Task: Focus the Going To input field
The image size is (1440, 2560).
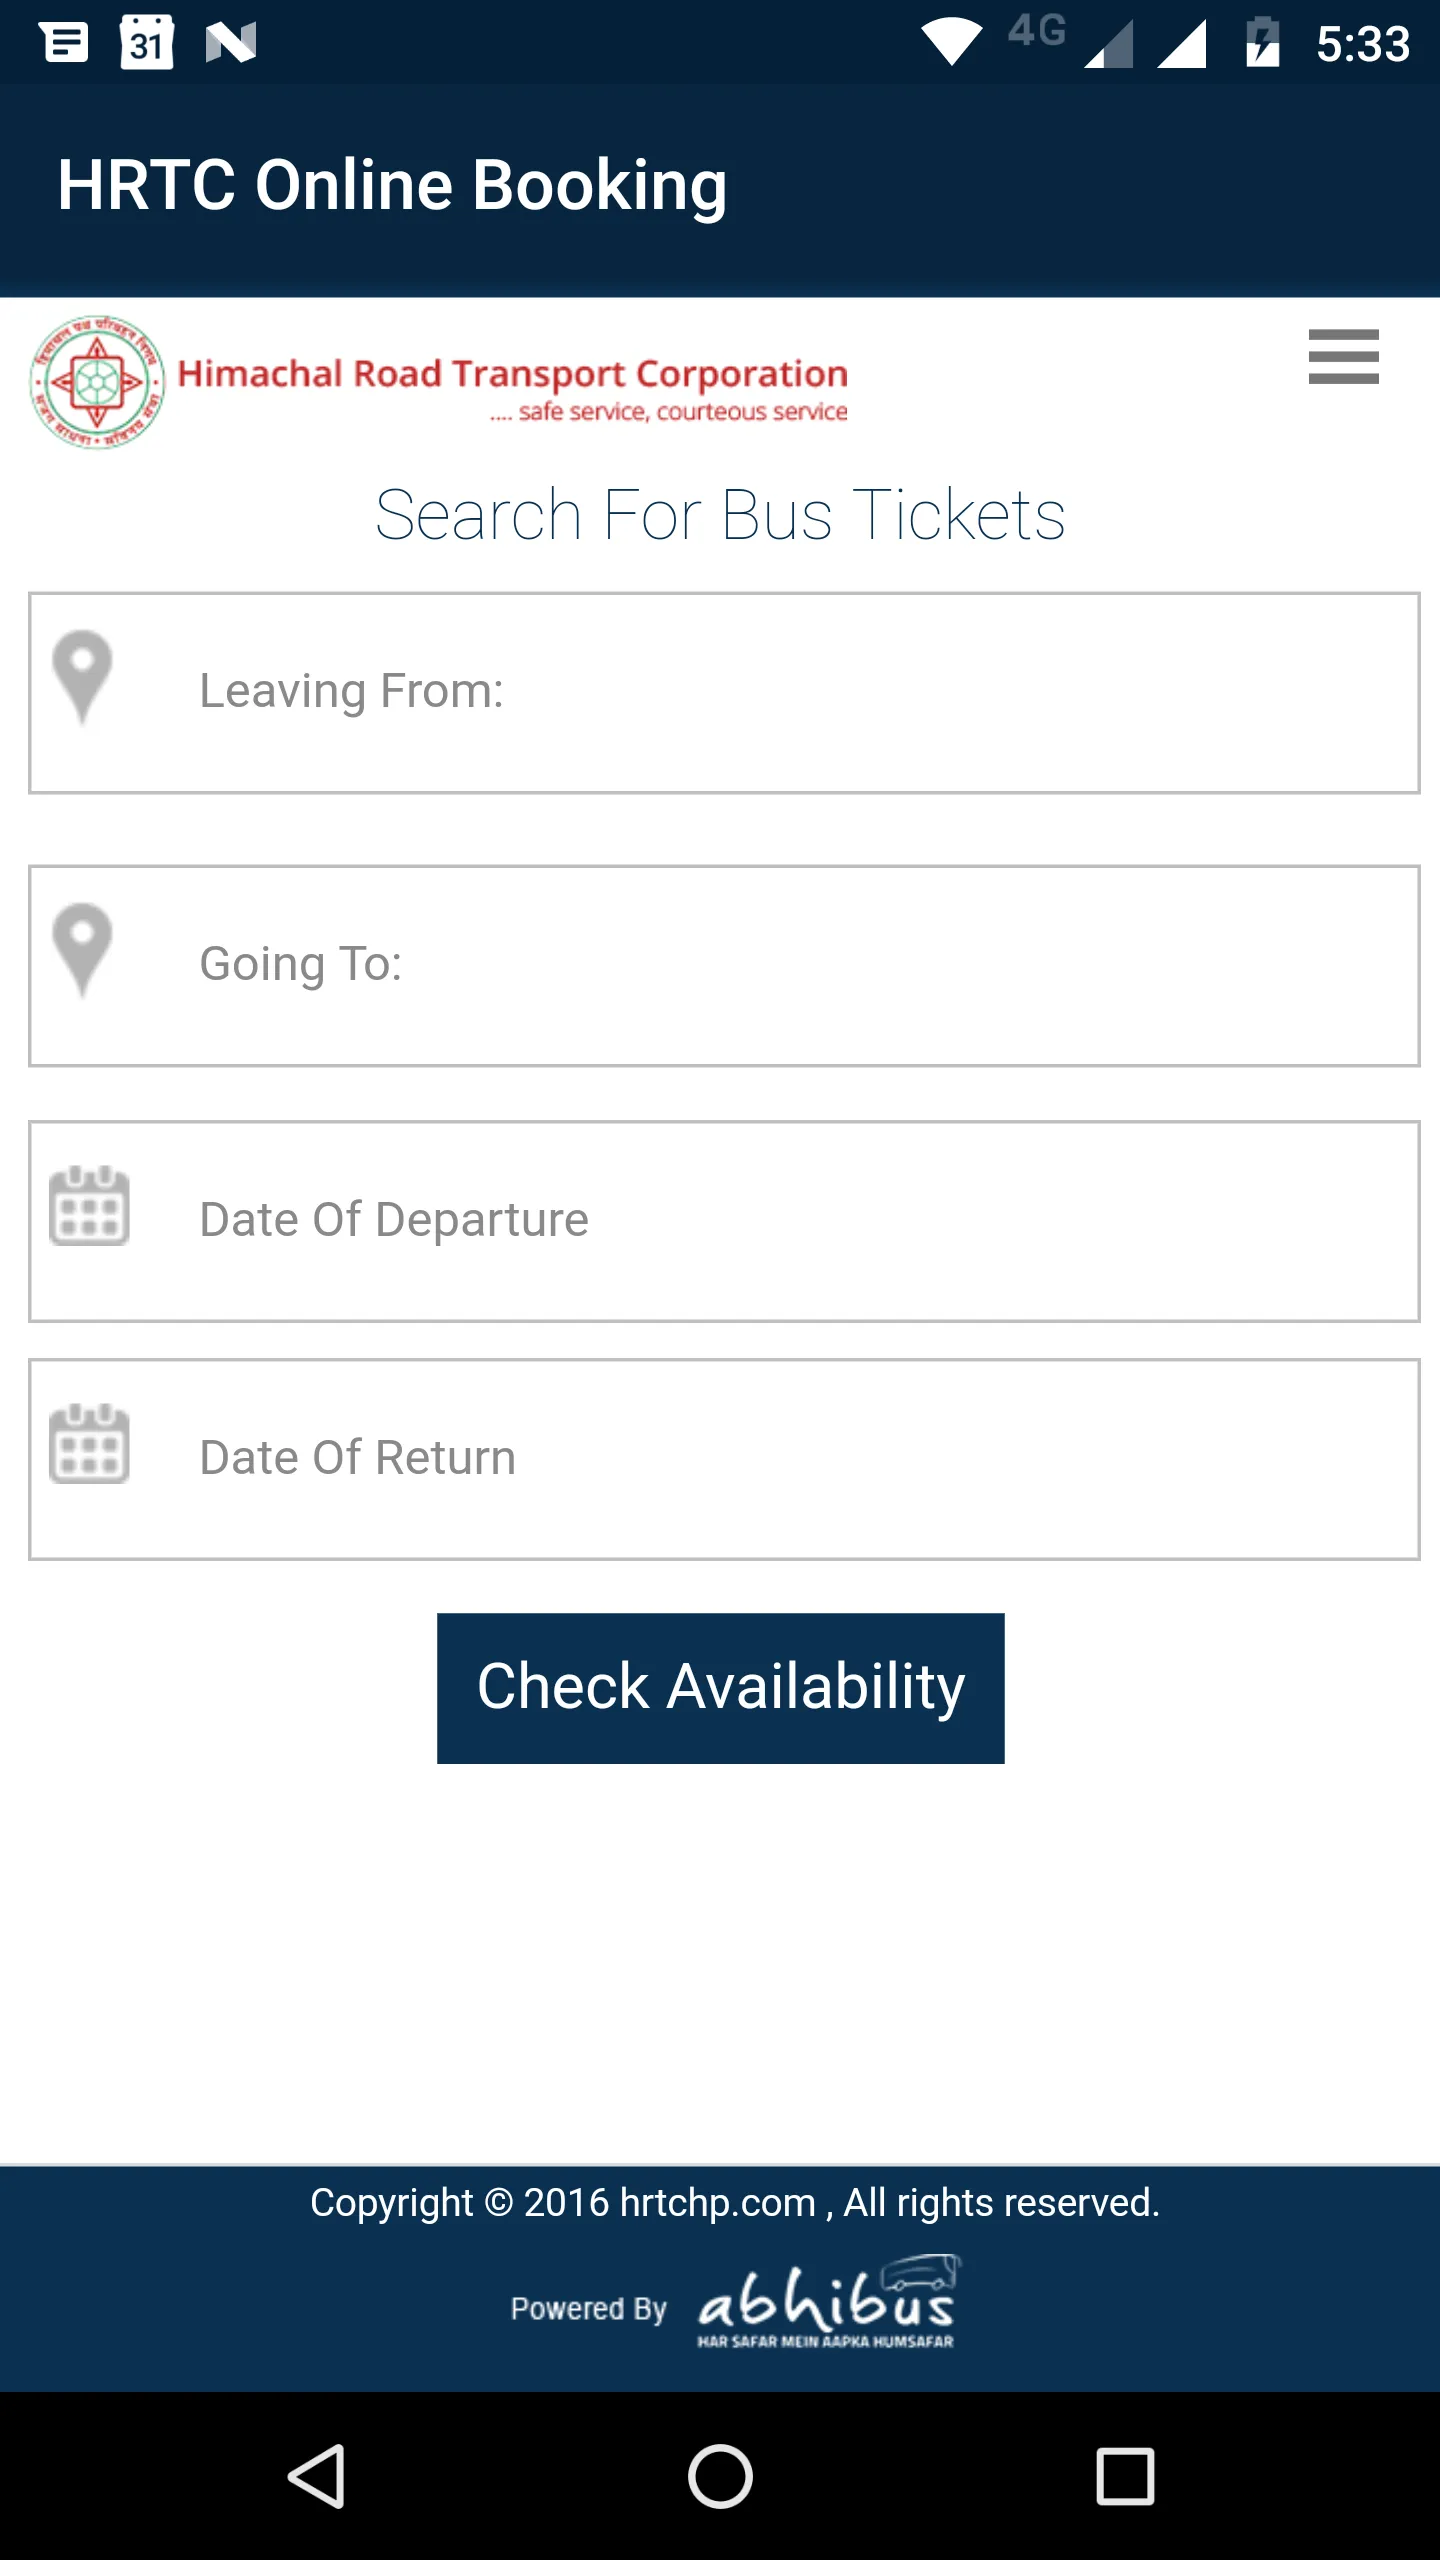Action: (780, 965)
